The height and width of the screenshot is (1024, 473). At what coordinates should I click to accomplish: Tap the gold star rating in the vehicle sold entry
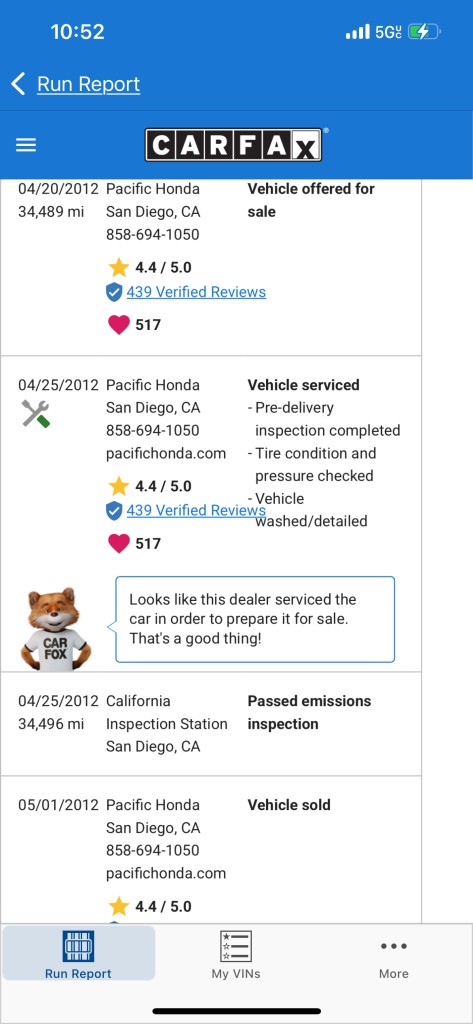(118, 906)
